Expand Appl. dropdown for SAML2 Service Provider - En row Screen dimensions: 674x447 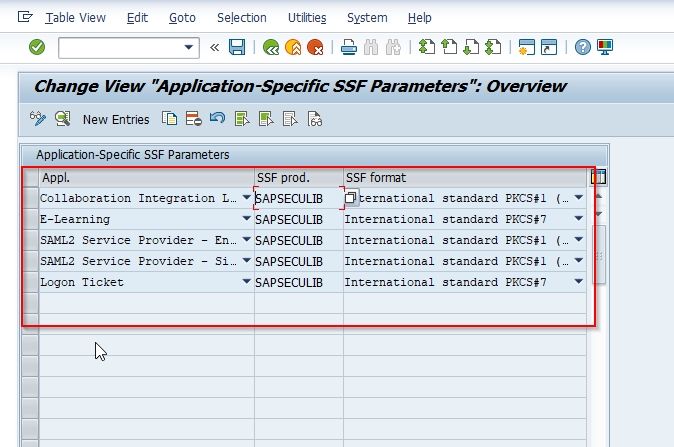tap(246, 240)
